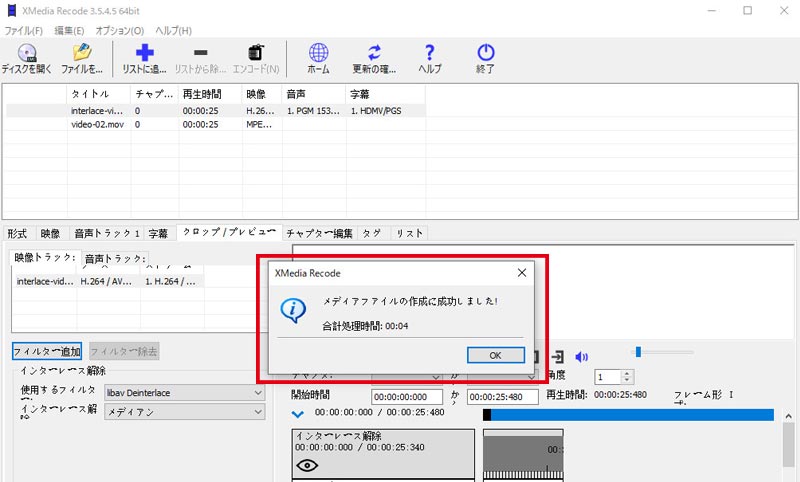Click the 映像 column header in file list
800x482 pixels.
(262, 94)
